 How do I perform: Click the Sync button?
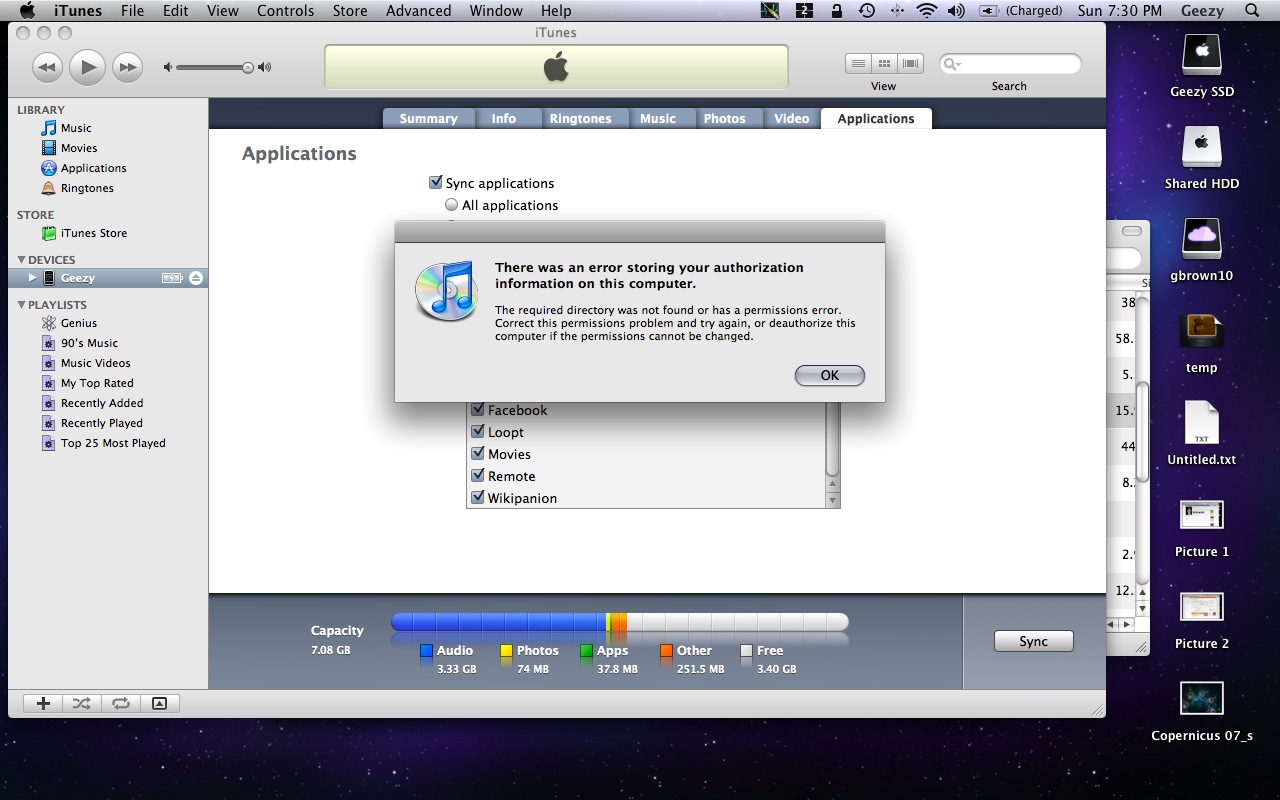1033,641
